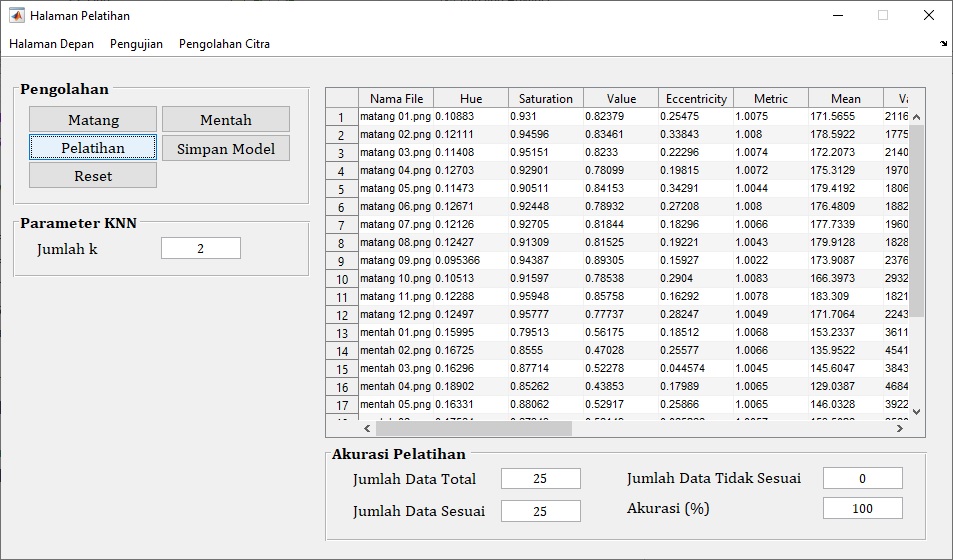Click the Jumlah k input field
The height and width of the screenshot is (560, 953).
[200, 249]
